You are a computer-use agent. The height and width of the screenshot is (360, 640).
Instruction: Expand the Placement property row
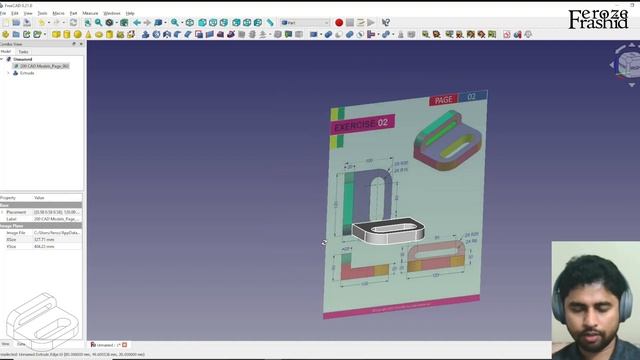pos(2,212)
